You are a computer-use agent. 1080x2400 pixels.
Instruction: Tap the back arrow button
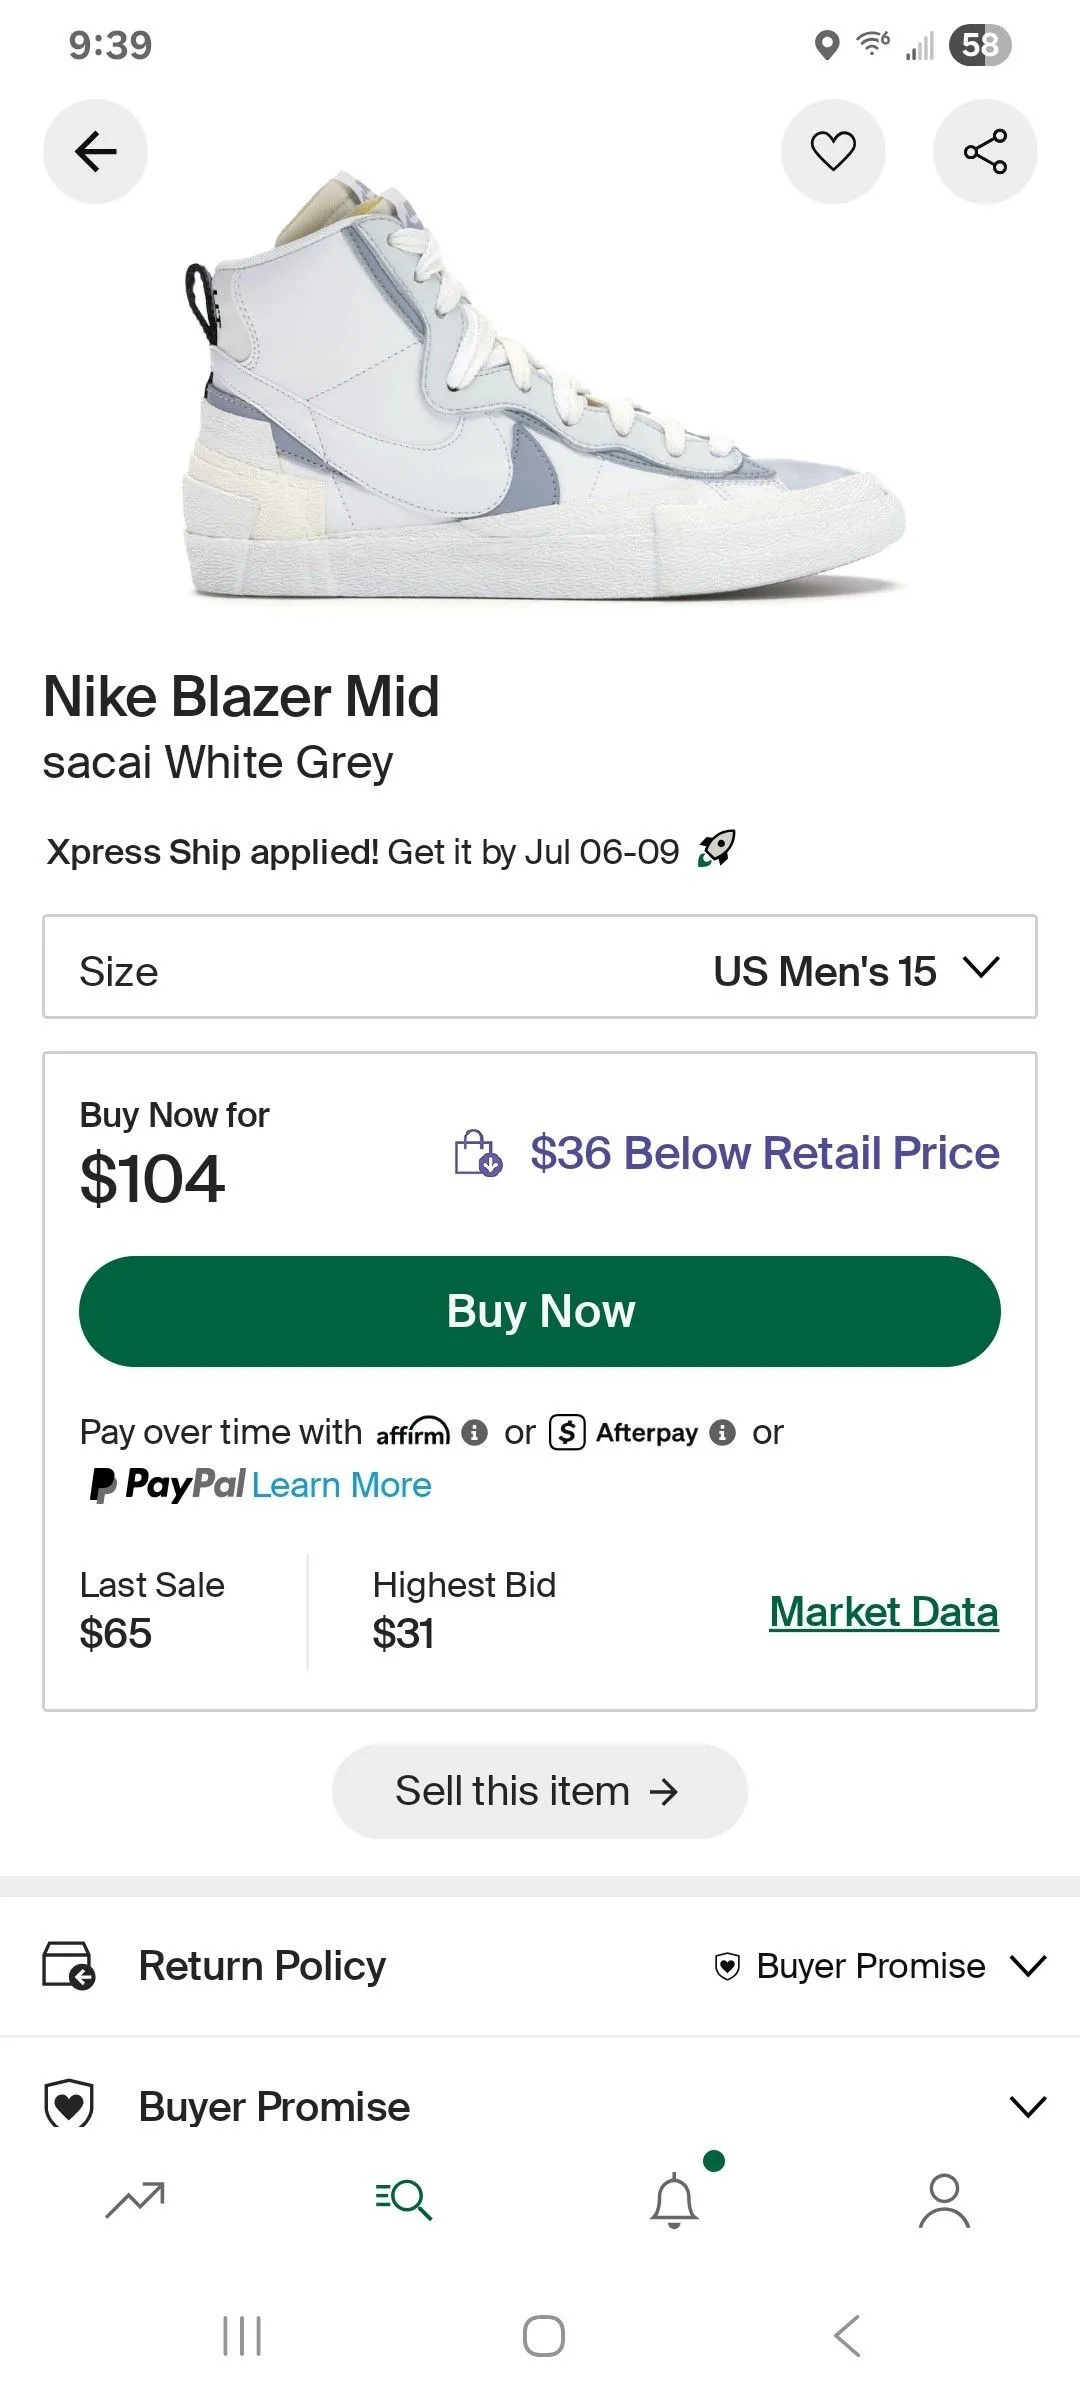(95, 152)
